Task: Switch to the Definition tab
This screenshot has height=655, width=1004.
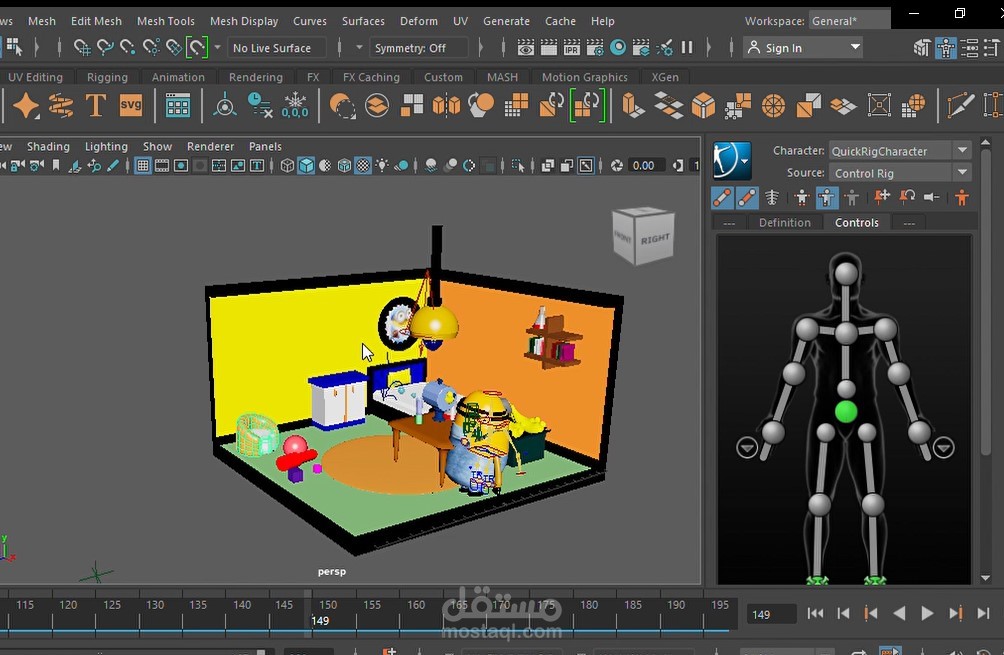Action: [784, 222]
